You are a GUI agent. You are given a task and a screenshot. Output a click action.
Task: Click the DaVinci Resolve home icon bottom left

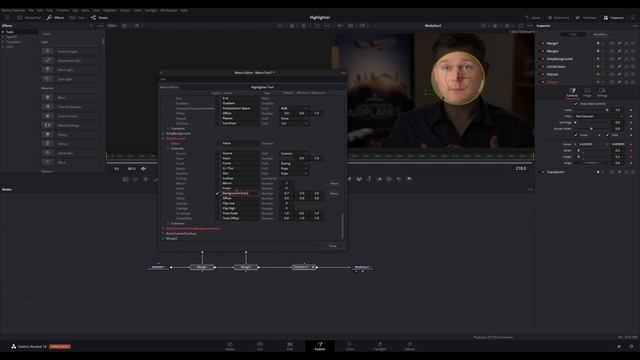pyautogui.click(x=13, y=347)
